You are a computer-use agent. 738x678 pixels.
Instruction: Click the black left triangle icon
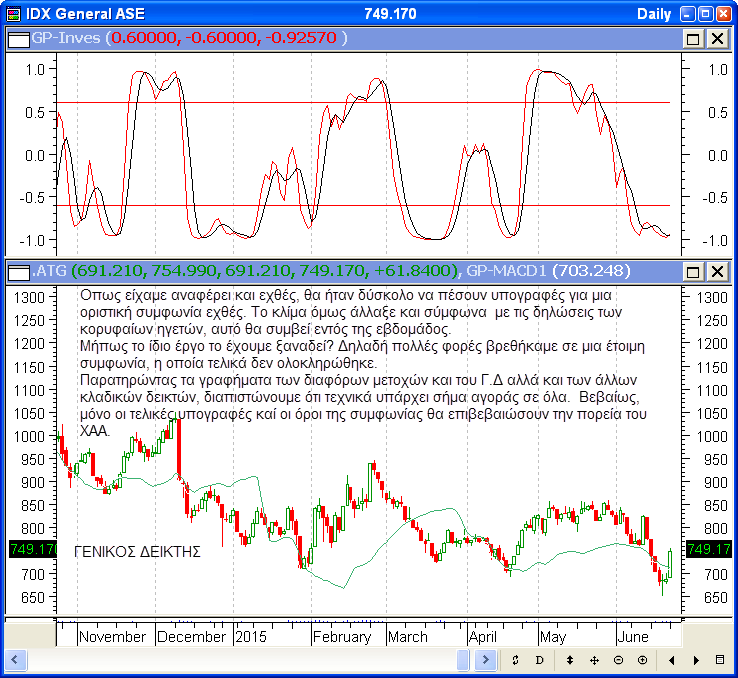672,661
